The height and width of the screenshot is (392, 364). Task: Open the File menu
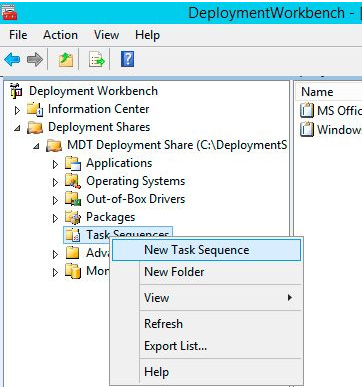18,35
